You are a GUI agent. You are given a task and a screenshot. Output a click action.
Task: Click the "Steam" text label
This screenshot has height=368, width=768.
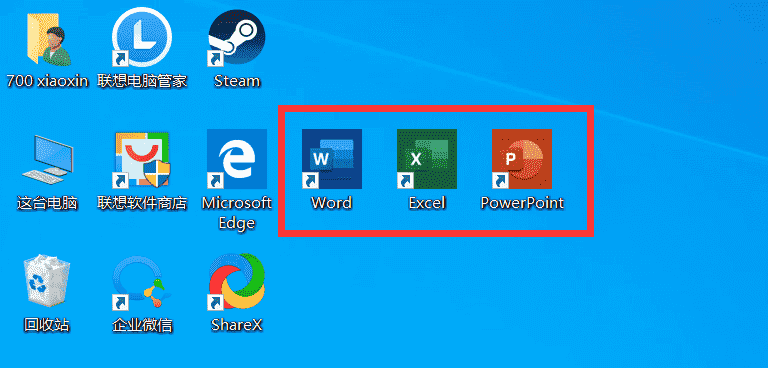click(237, 80)
